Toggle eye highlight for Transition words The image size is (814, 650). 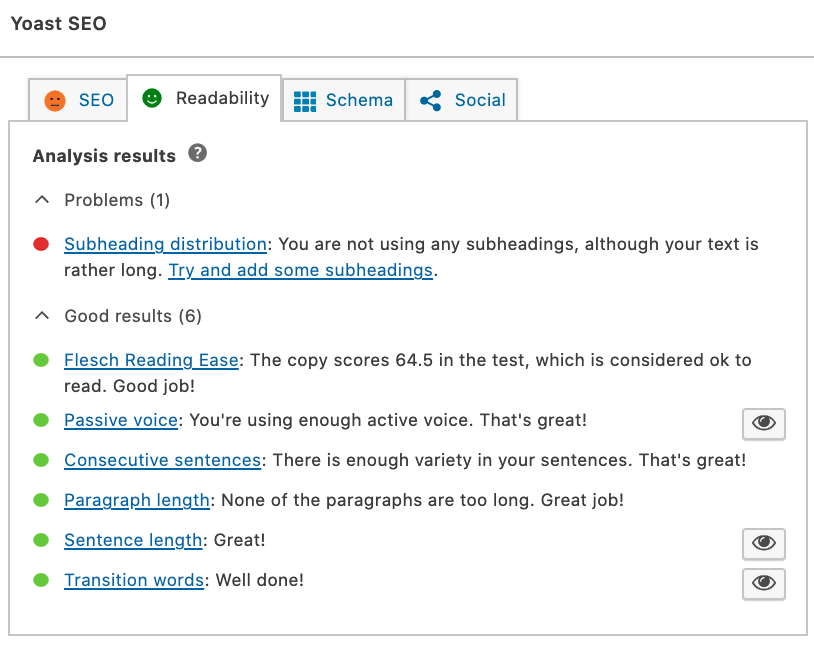coord(764,584)
